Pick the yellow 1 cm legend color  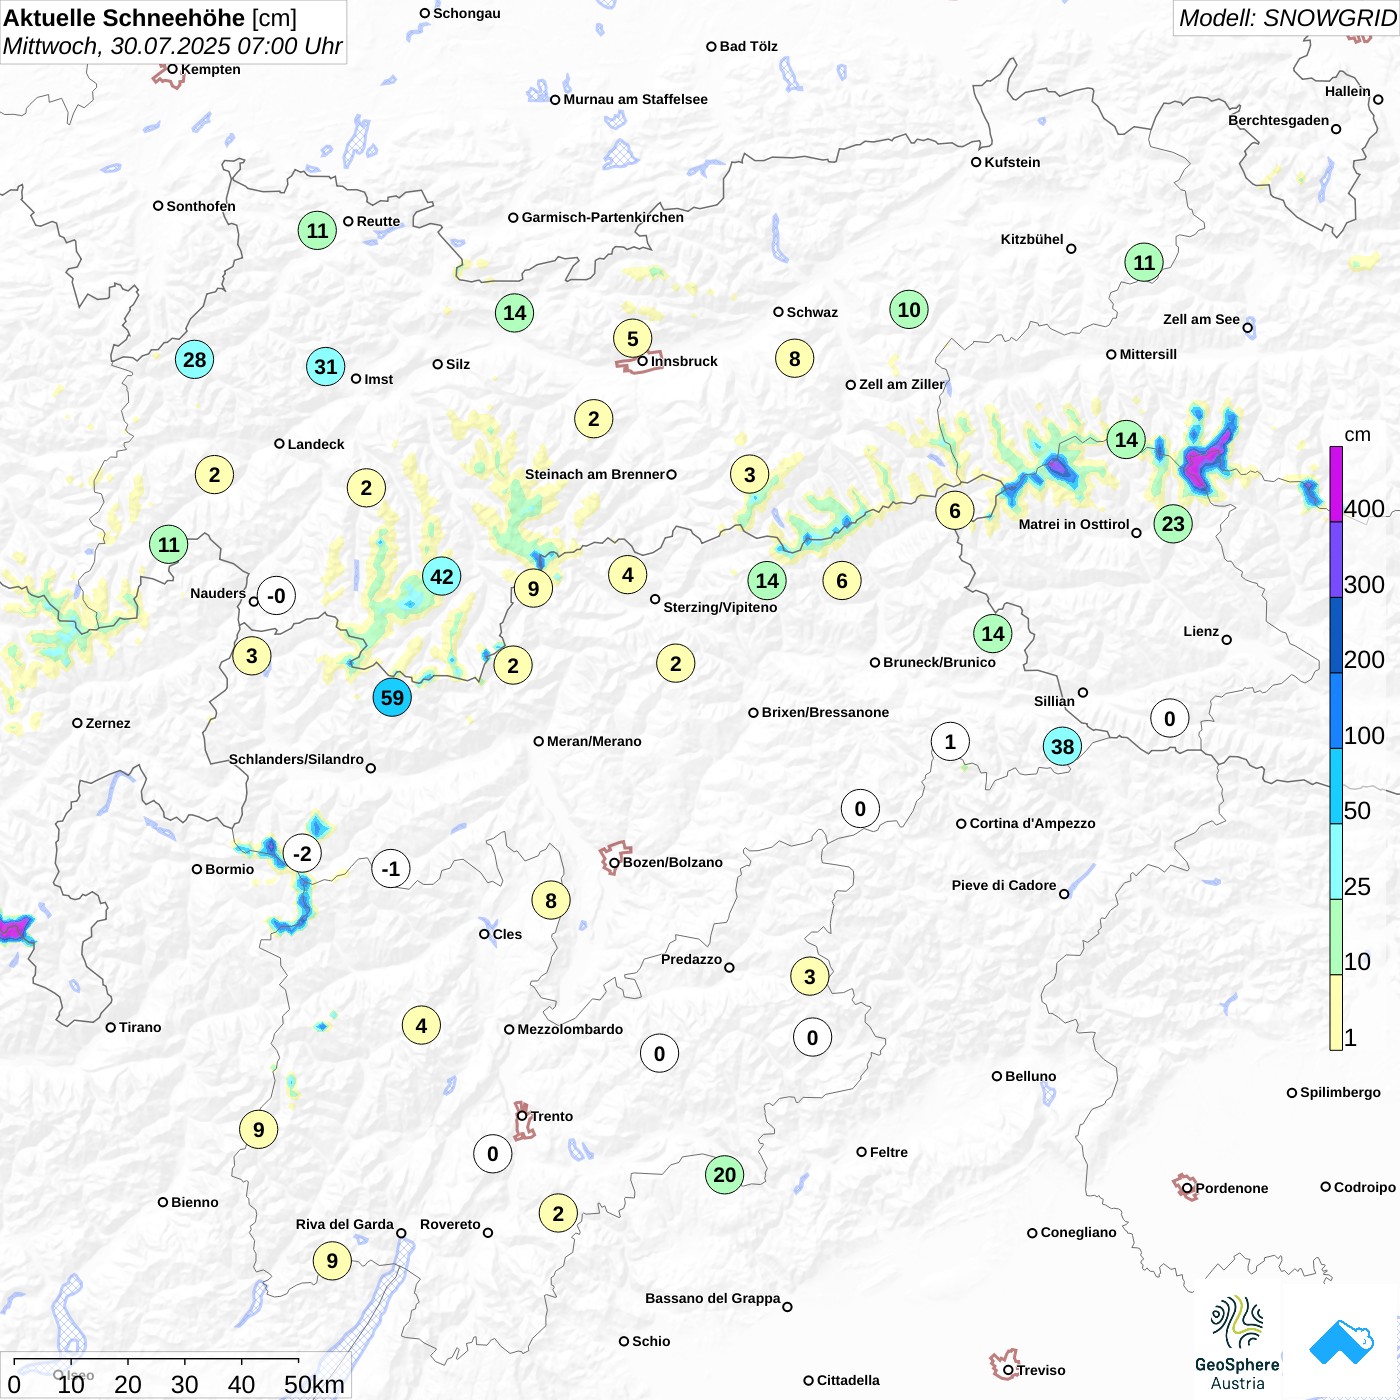[1336, 1012]
